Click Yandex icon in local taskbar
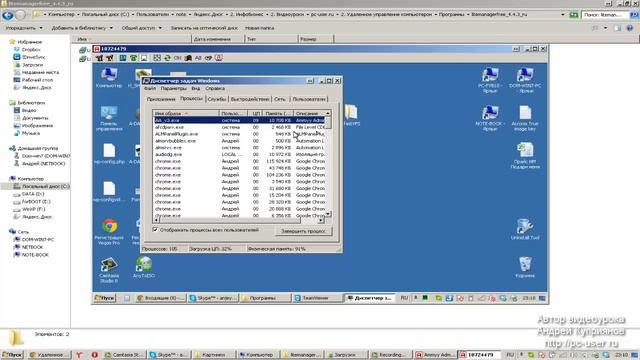The height and width of the screenshot is (360, 640). point(79,355)
